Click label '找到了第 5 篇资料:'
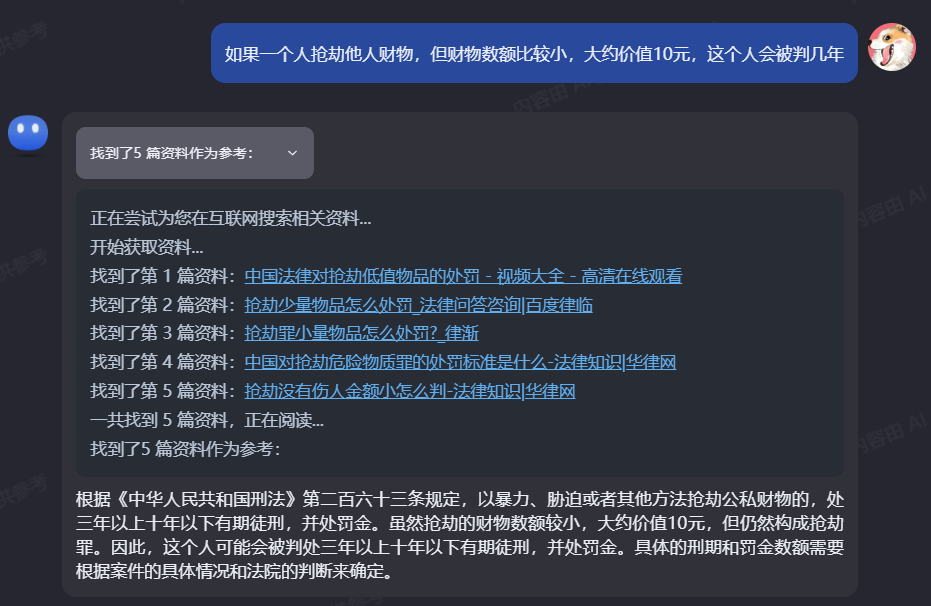This screenshot has width=931, height=606. click(x=163, y=391)
